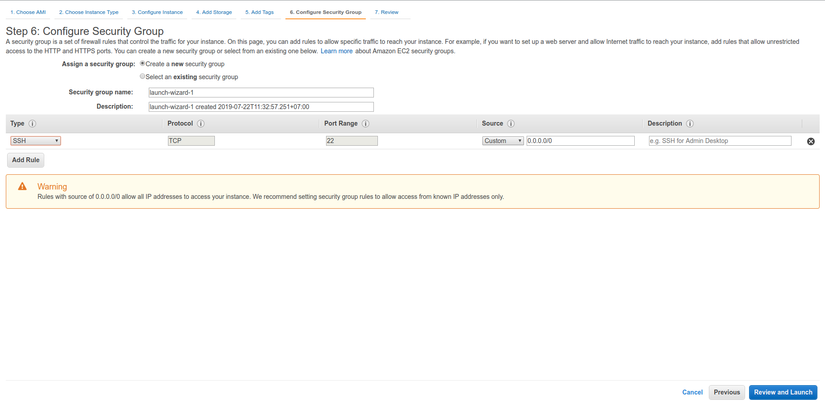Go to 5. Add Tags tab
825x408 pixels.
click(x=259, y=12)
